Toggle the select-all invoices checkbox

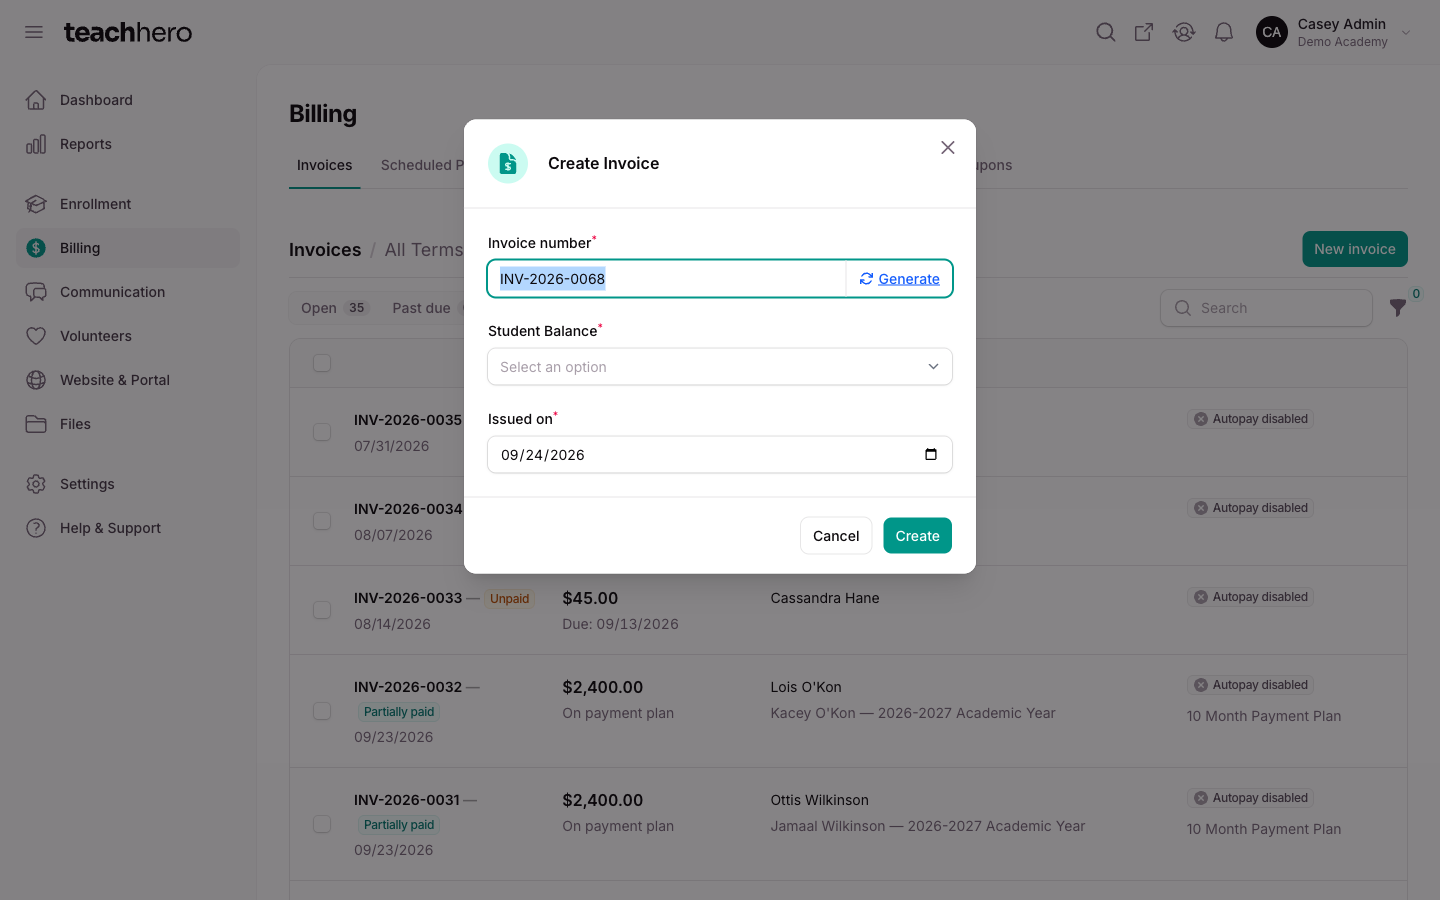322,363
